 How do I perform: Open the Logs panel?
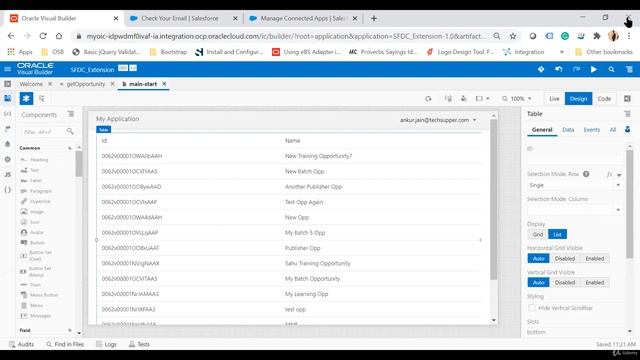click(x=106, y=344)
